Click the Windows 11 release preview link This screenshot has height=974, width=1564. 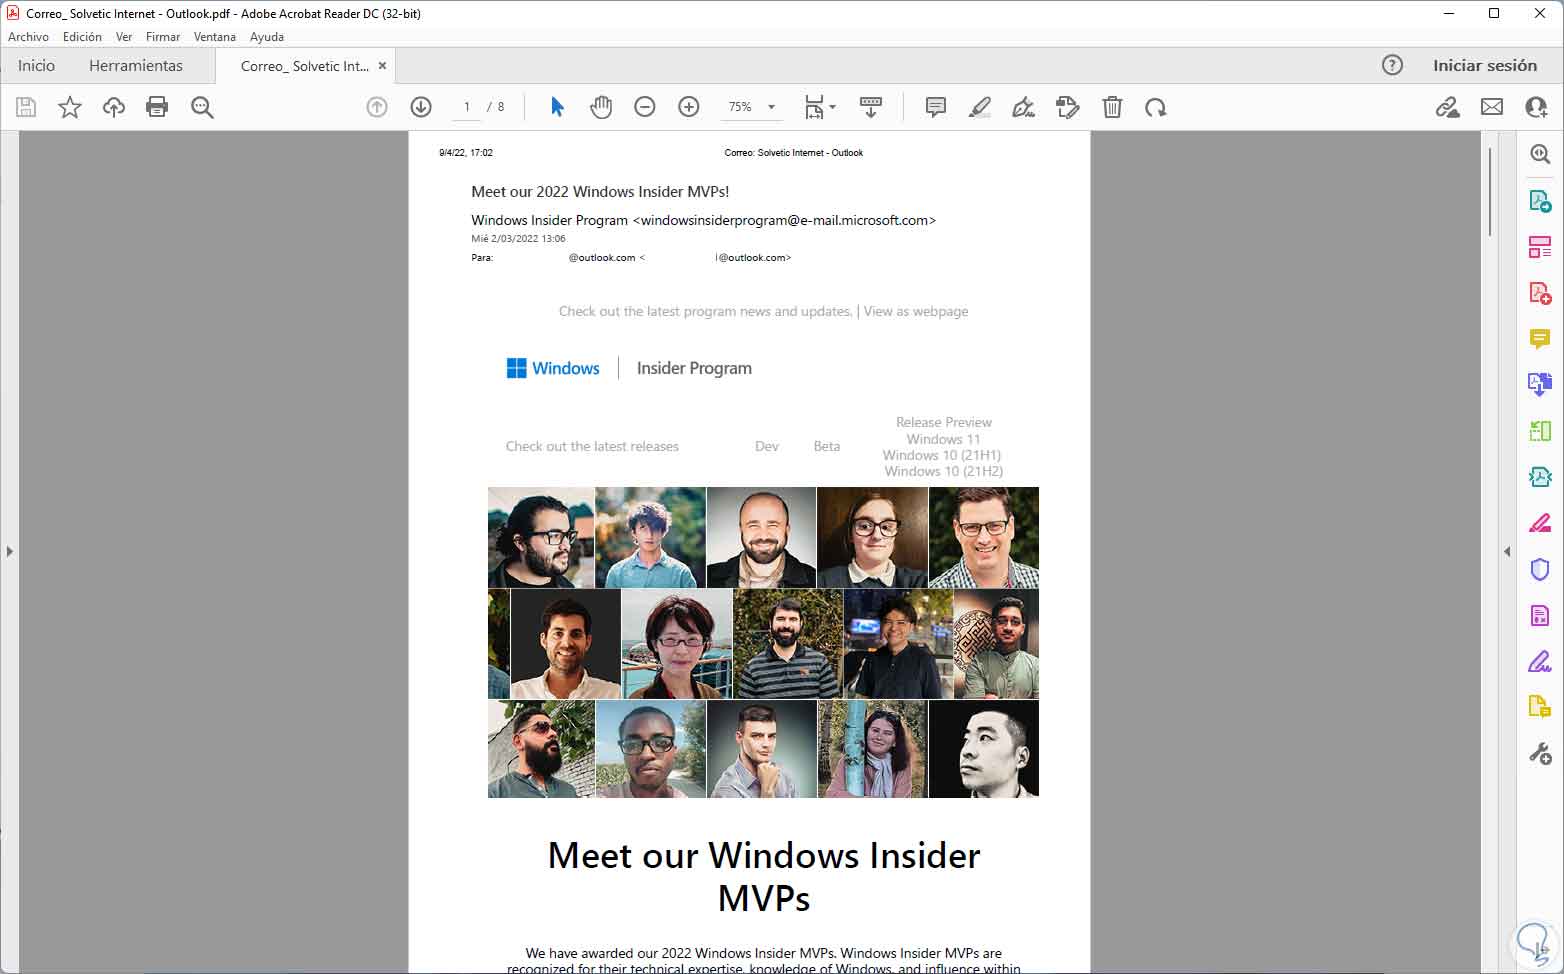click(x=943, y=439)
